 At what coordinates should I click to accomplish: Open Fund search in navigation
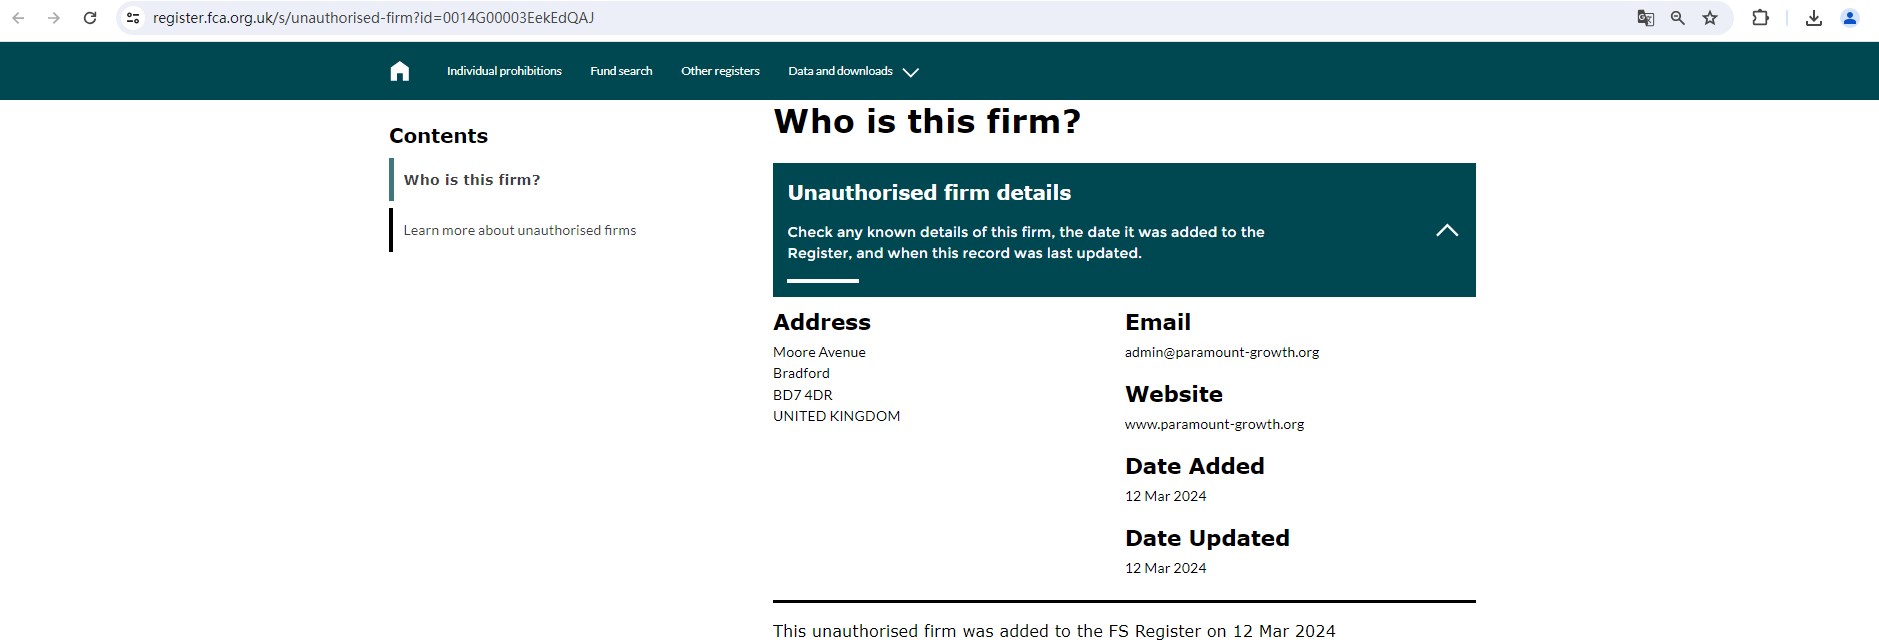[x=621, y=71]
